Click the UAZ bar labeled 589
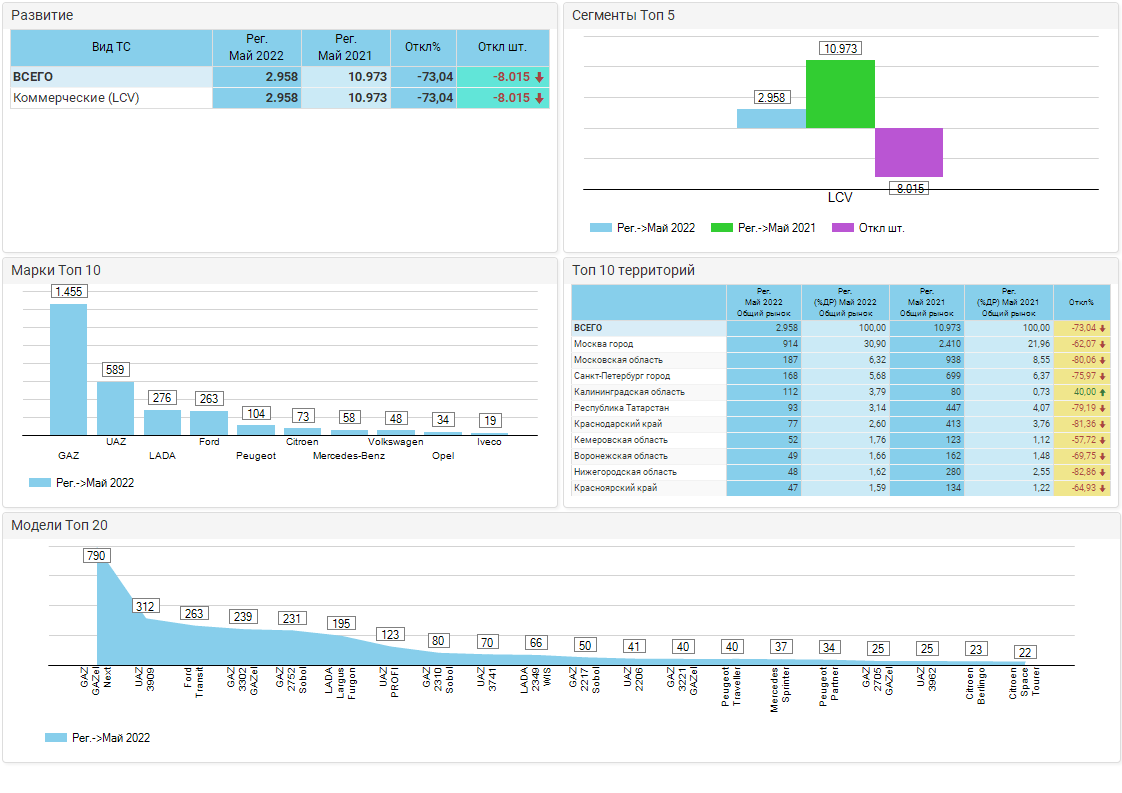 click(115, 408)
